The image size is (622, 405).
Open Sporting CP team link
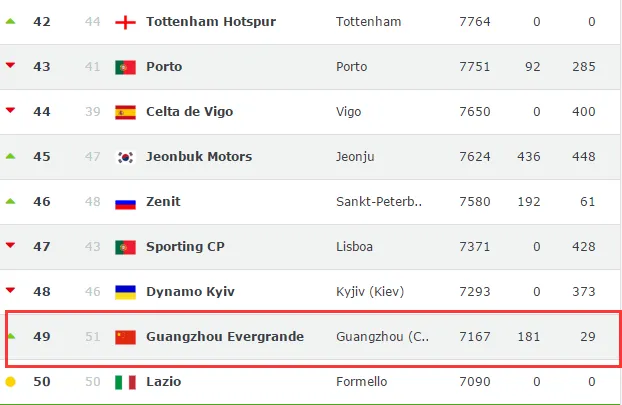[185, 246]
